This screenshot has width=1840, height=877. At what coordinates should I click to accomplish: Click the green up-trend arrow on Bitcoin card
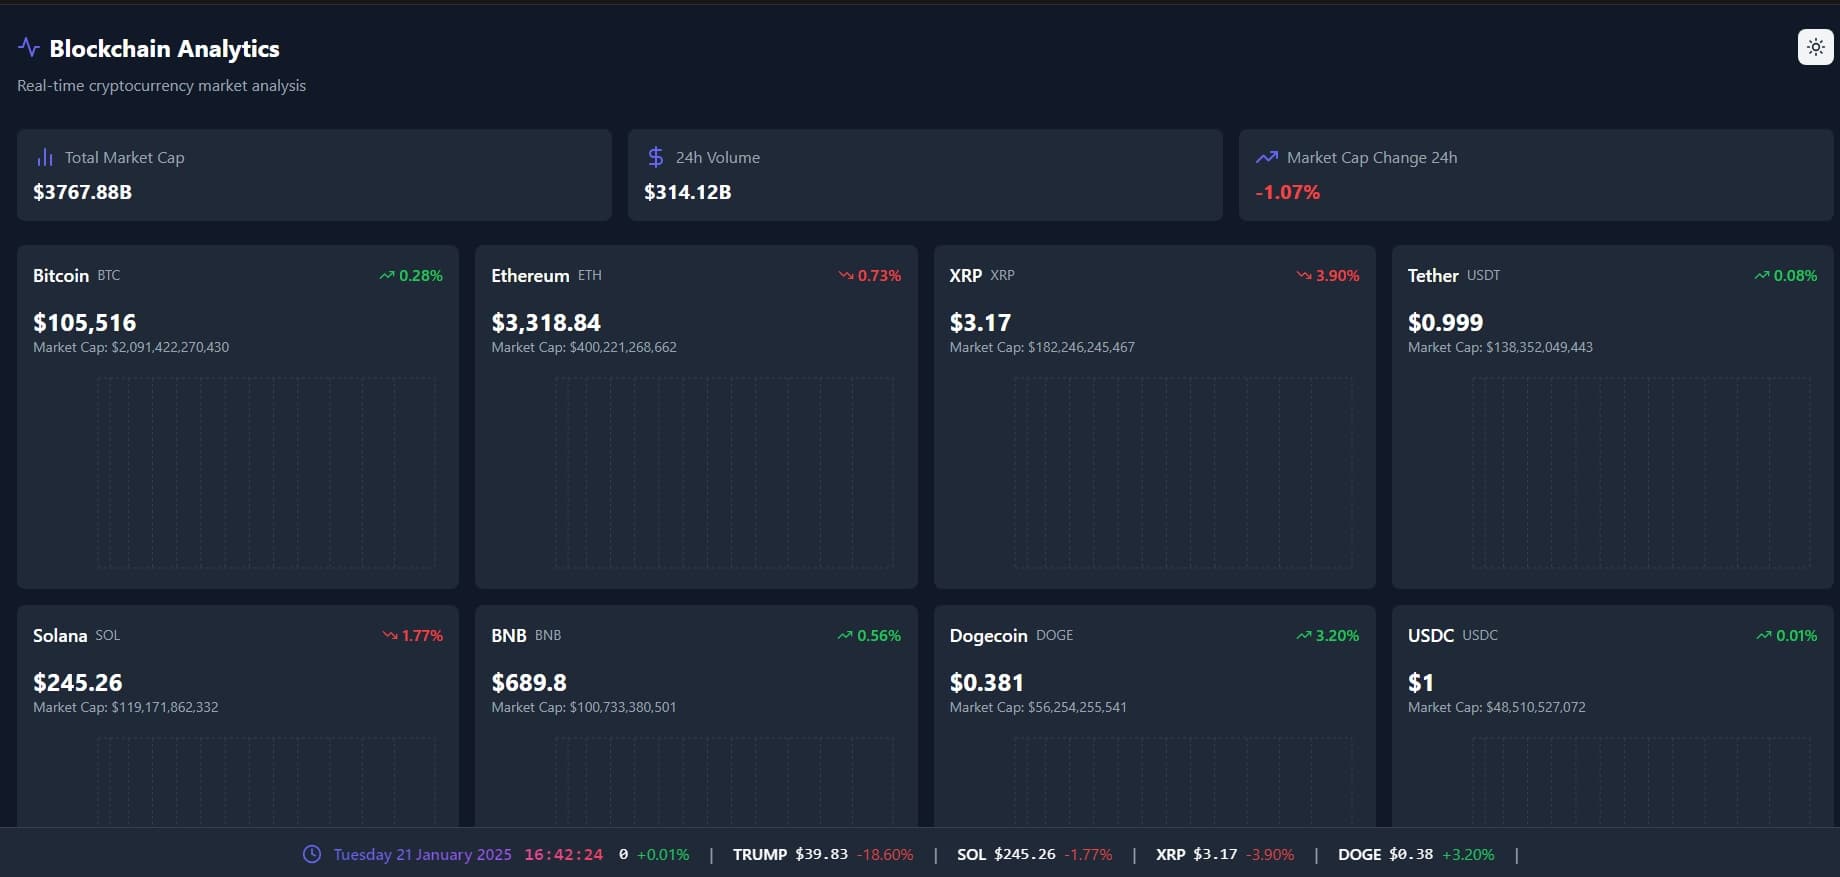click(387, 275)
